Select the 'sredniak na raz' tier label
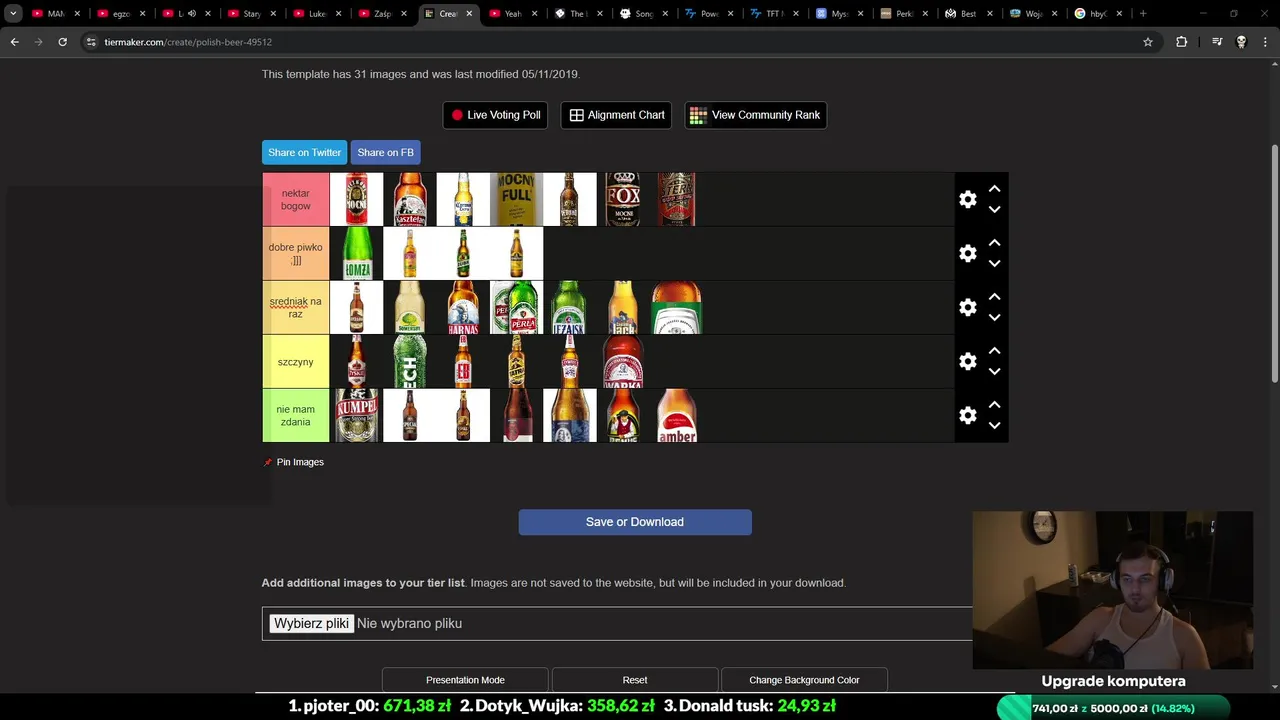 tap(296, 307)
